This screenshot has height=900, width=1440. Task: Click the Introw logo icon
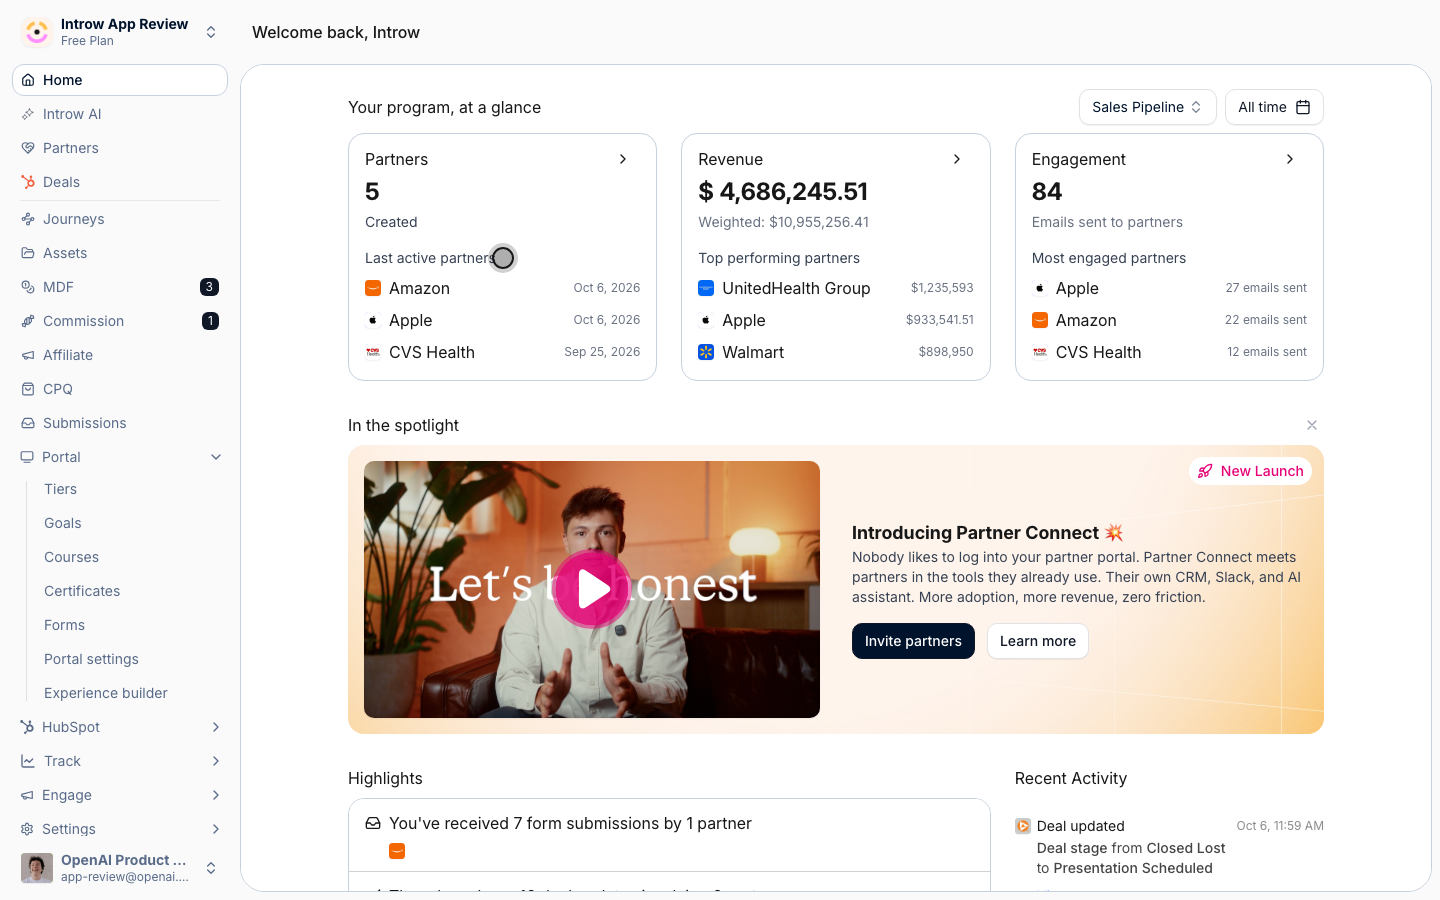click(x=37, y=32)
